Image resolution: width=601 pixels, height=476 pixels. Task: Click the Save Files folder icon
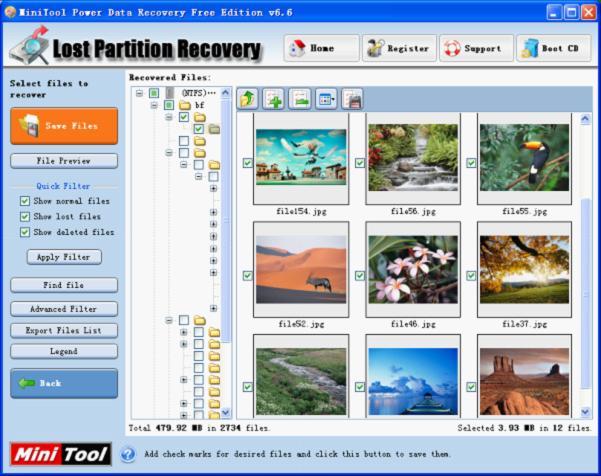point(30,126)
